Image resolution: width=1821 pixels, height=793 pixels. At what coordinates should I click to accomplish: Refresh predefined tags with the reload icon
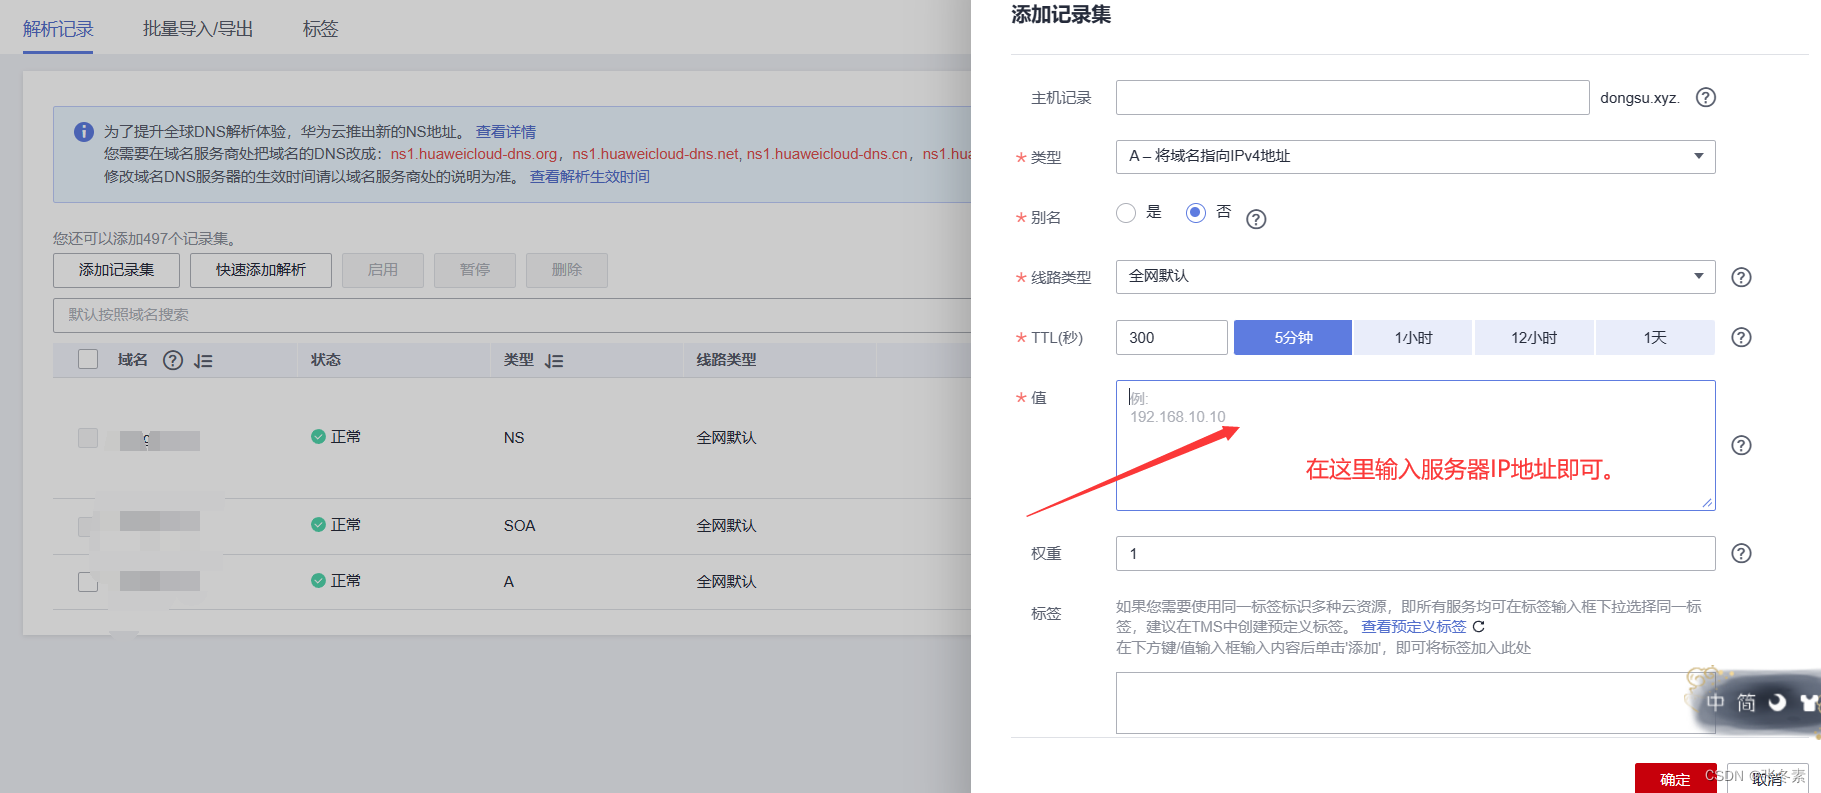pos(1479,626)
